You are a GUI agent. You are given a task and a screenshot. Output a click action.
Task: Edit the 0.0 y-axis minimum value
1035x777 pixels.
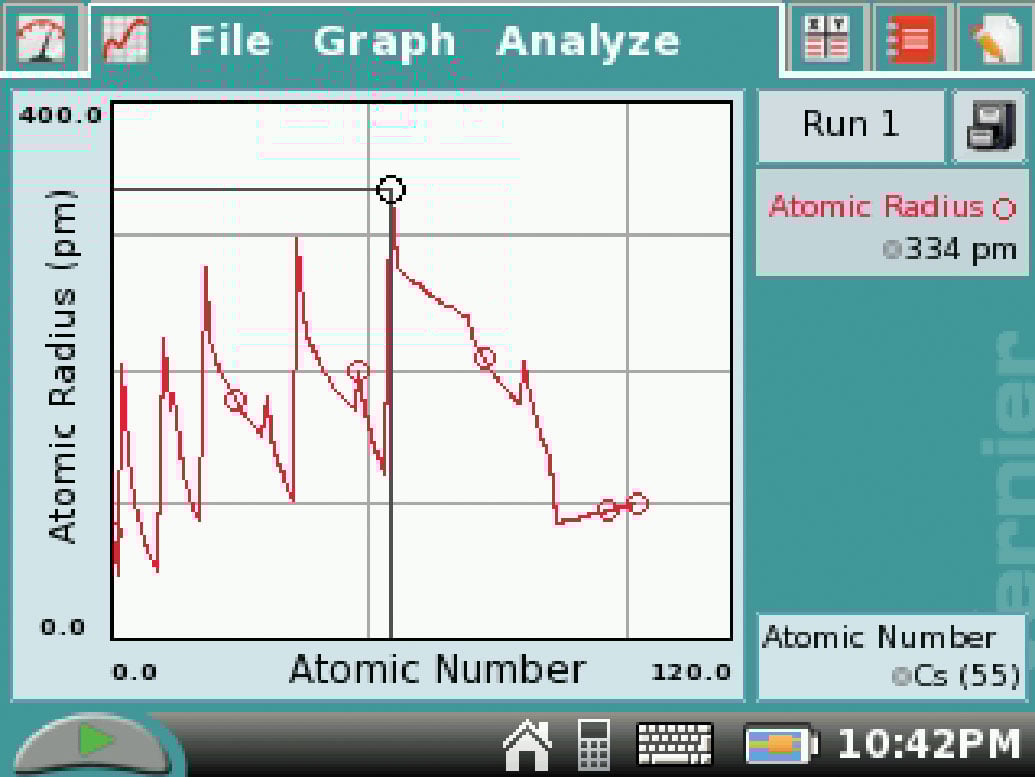[63, 626]
